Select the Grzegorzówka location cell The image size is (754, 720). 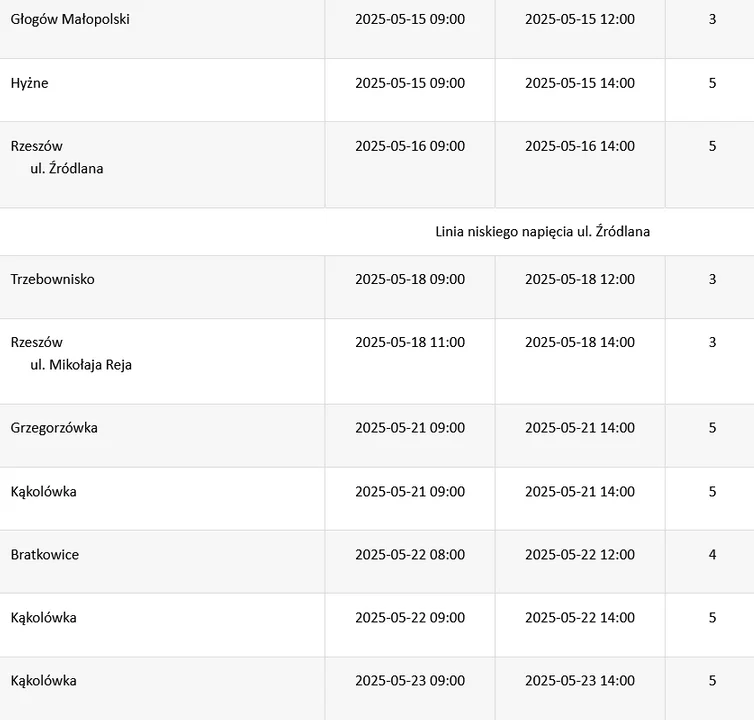162,436
